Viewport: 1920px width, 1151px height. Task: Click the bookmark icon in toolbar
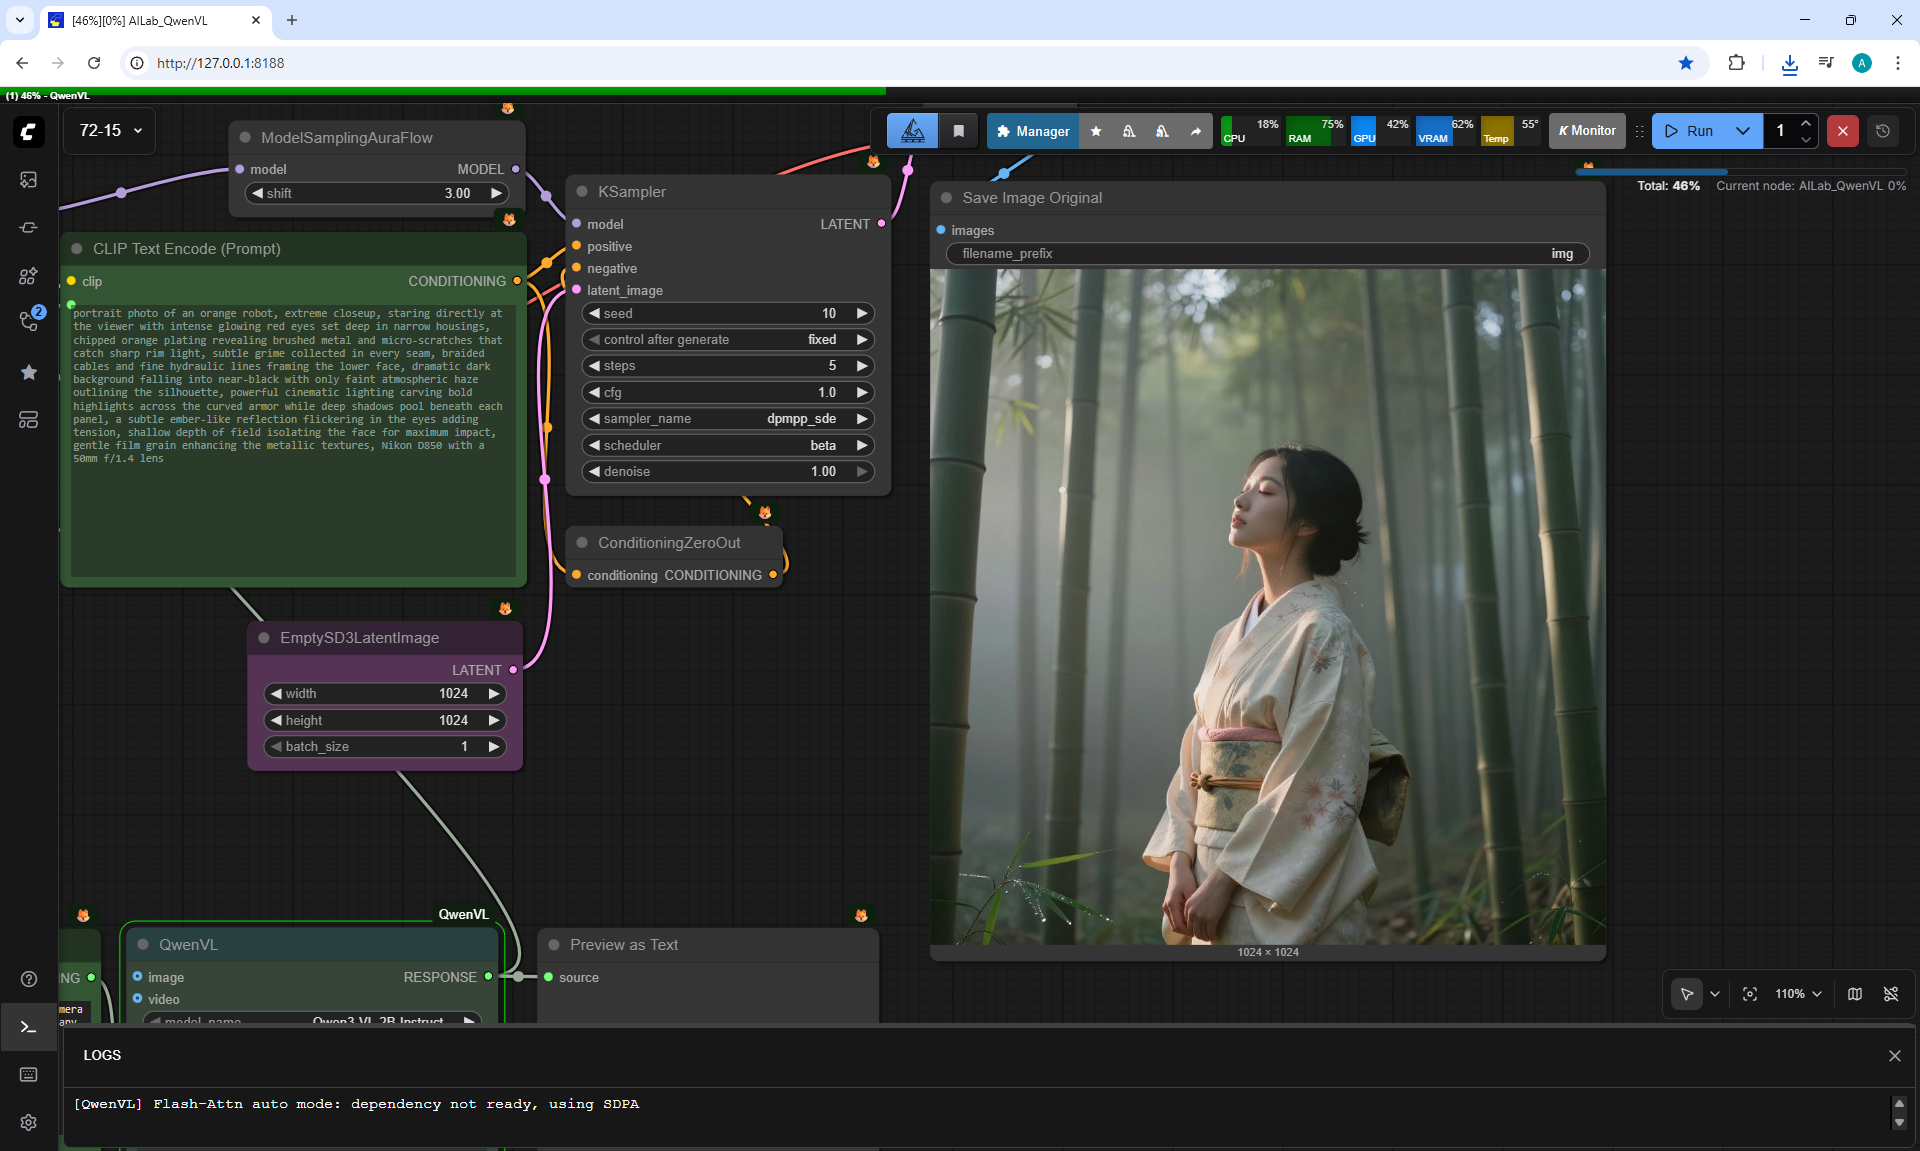(x=958, y=131)
